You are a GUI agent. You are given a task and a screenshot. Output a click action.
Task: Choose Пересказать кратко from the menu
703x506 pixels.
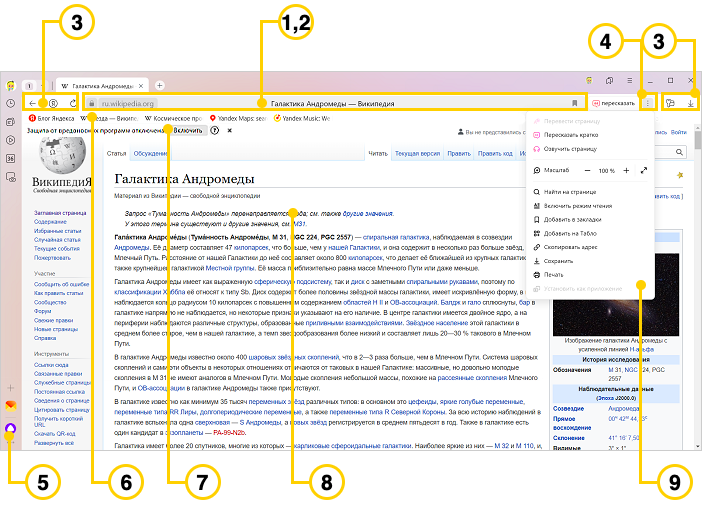[x=571, y=135]
